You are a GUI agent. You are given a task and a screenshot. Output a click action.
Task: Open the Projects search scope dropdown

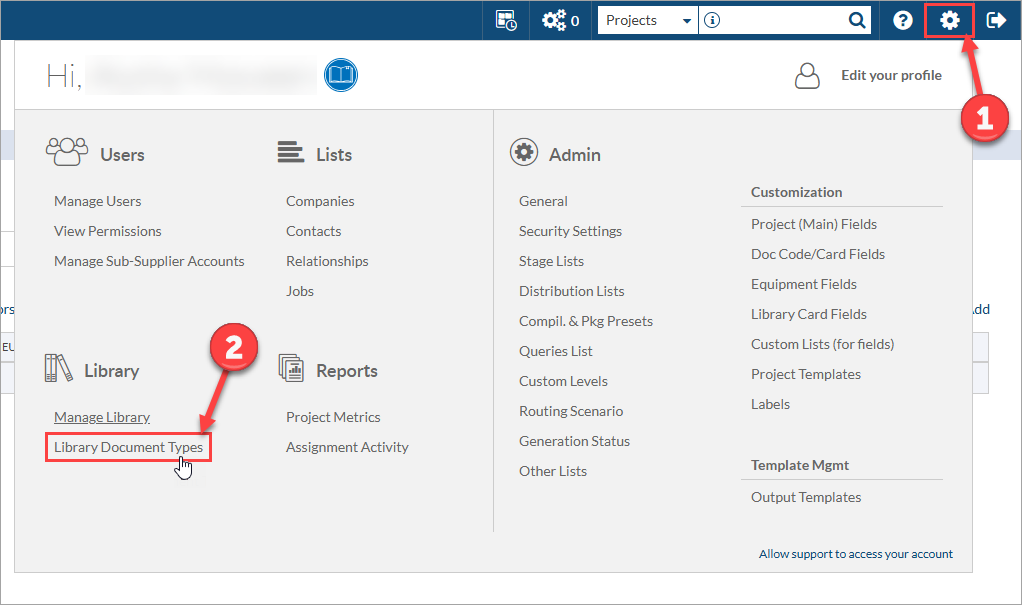pyautogui.click(x=648, y=20)
